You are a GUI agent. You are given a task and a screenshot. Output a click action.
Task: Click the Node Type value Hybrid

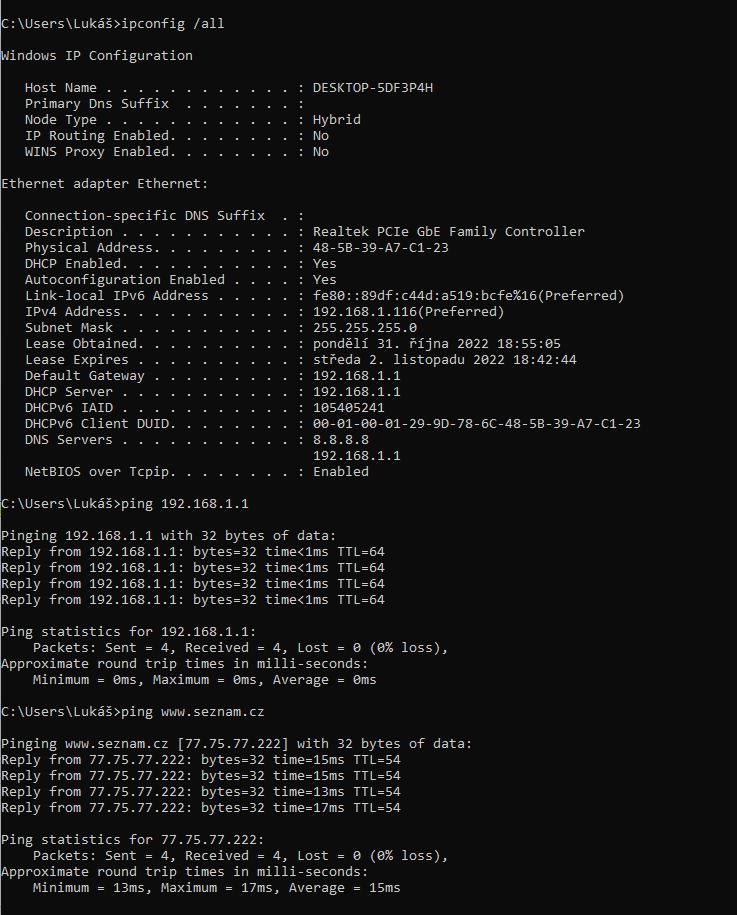tap(336, 120)
